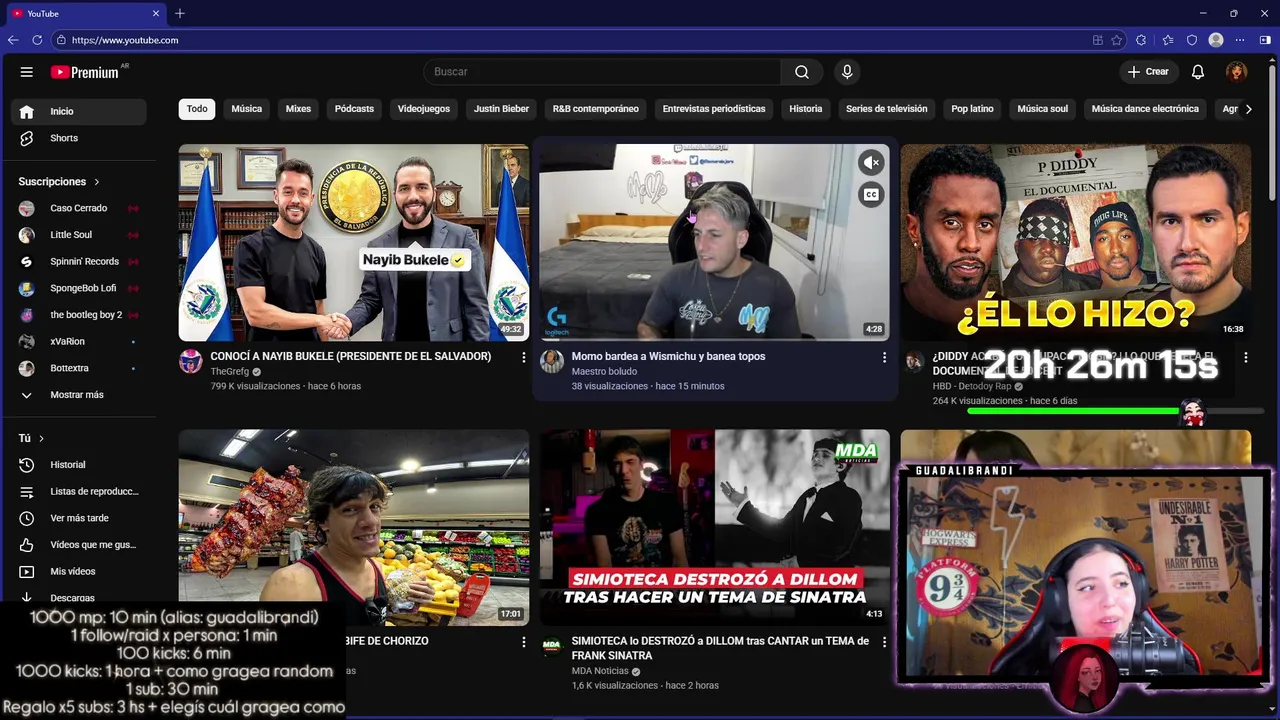Open SpongeBob Lofi subscription
Viewport: 1280px width, 720px height.
(79, 288)
